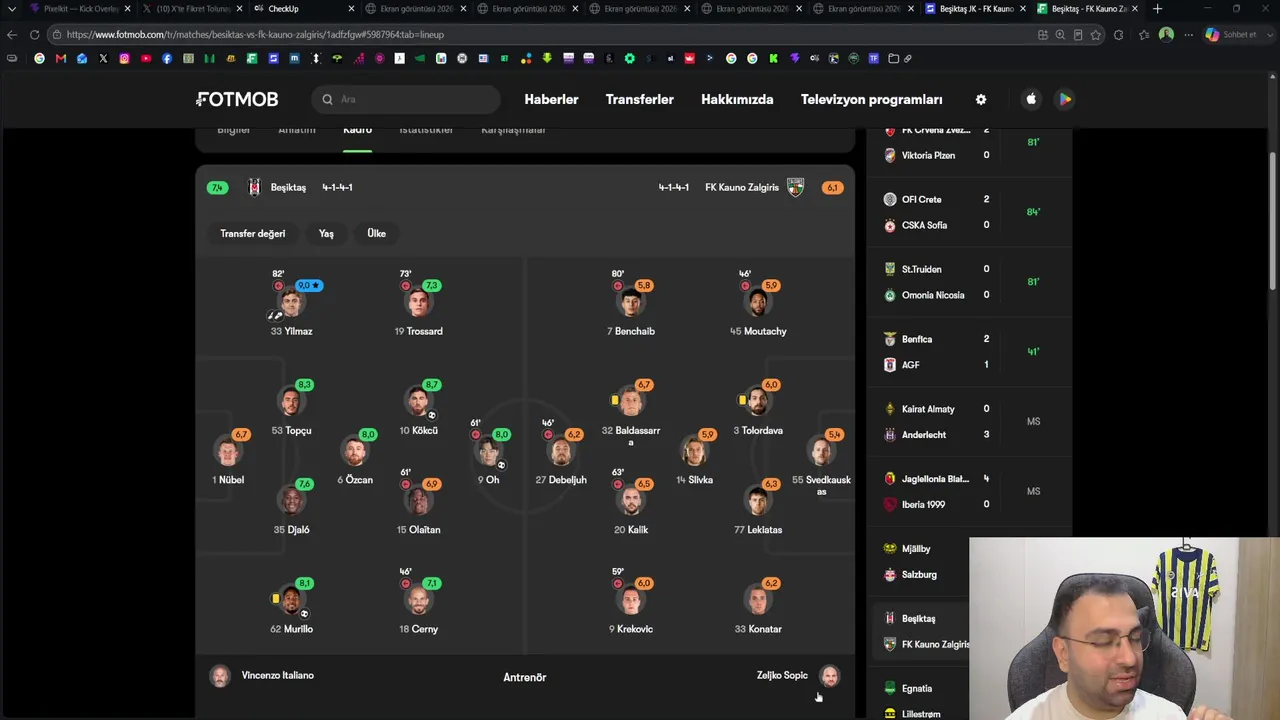
Task: Open Trossard player photo
Action: pyautogui.click(x=418, y=303)
